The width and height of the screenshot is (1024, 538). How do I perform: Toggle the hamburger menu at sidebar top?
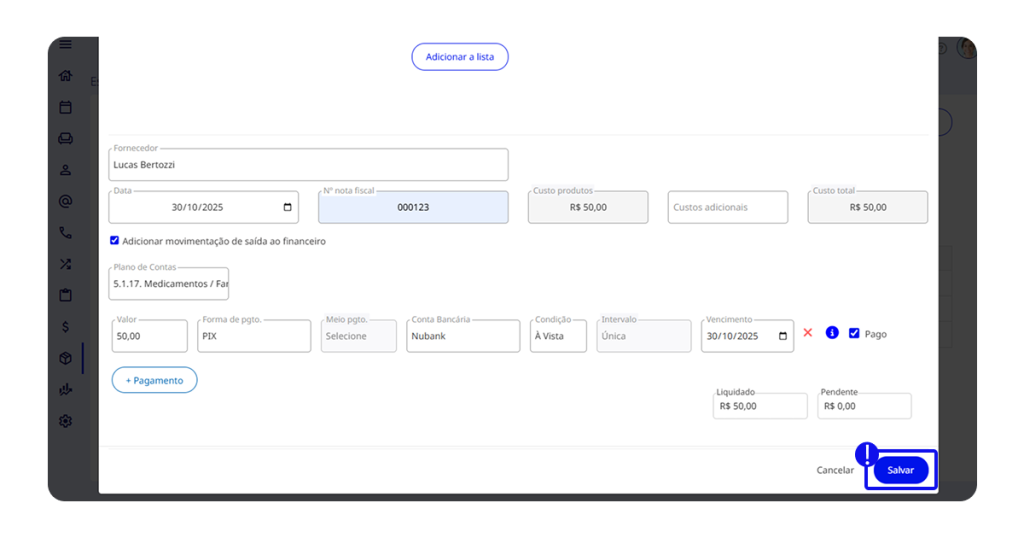click(x=66, y=45)
